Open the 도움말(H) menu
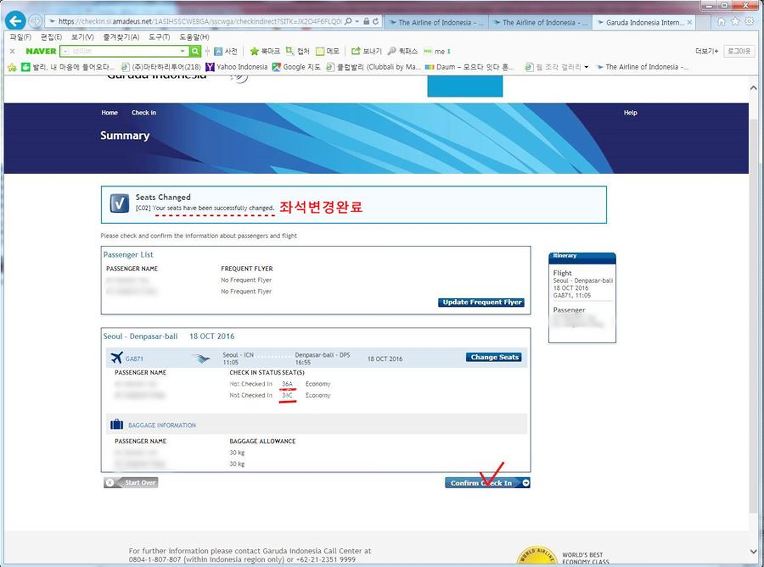 (194, 37)
